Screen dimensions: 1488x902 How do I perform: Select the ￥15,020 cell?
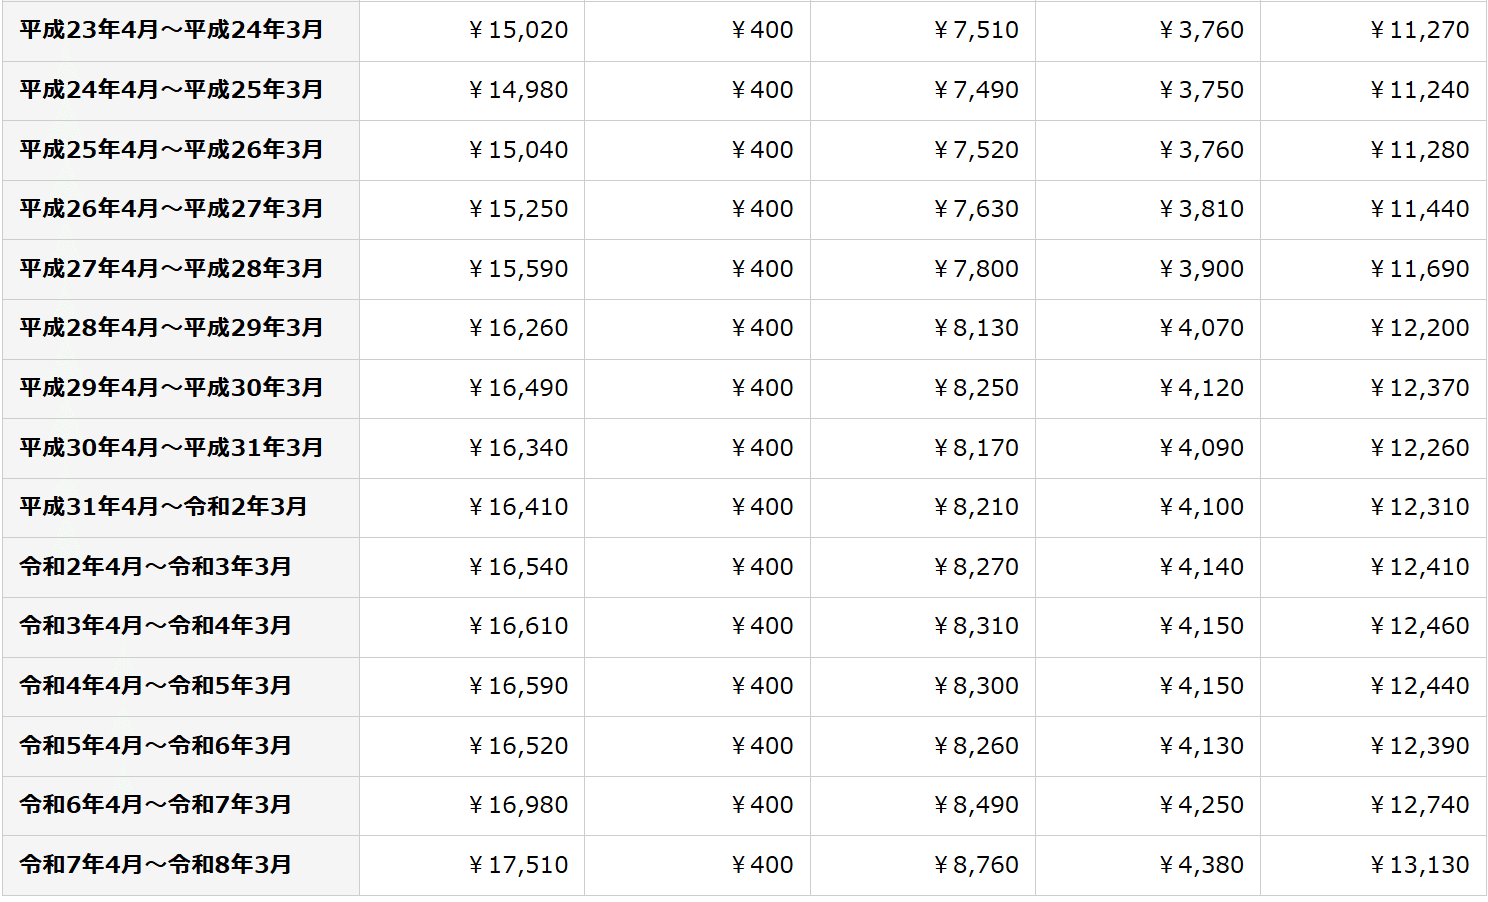(x=472, y=31)
